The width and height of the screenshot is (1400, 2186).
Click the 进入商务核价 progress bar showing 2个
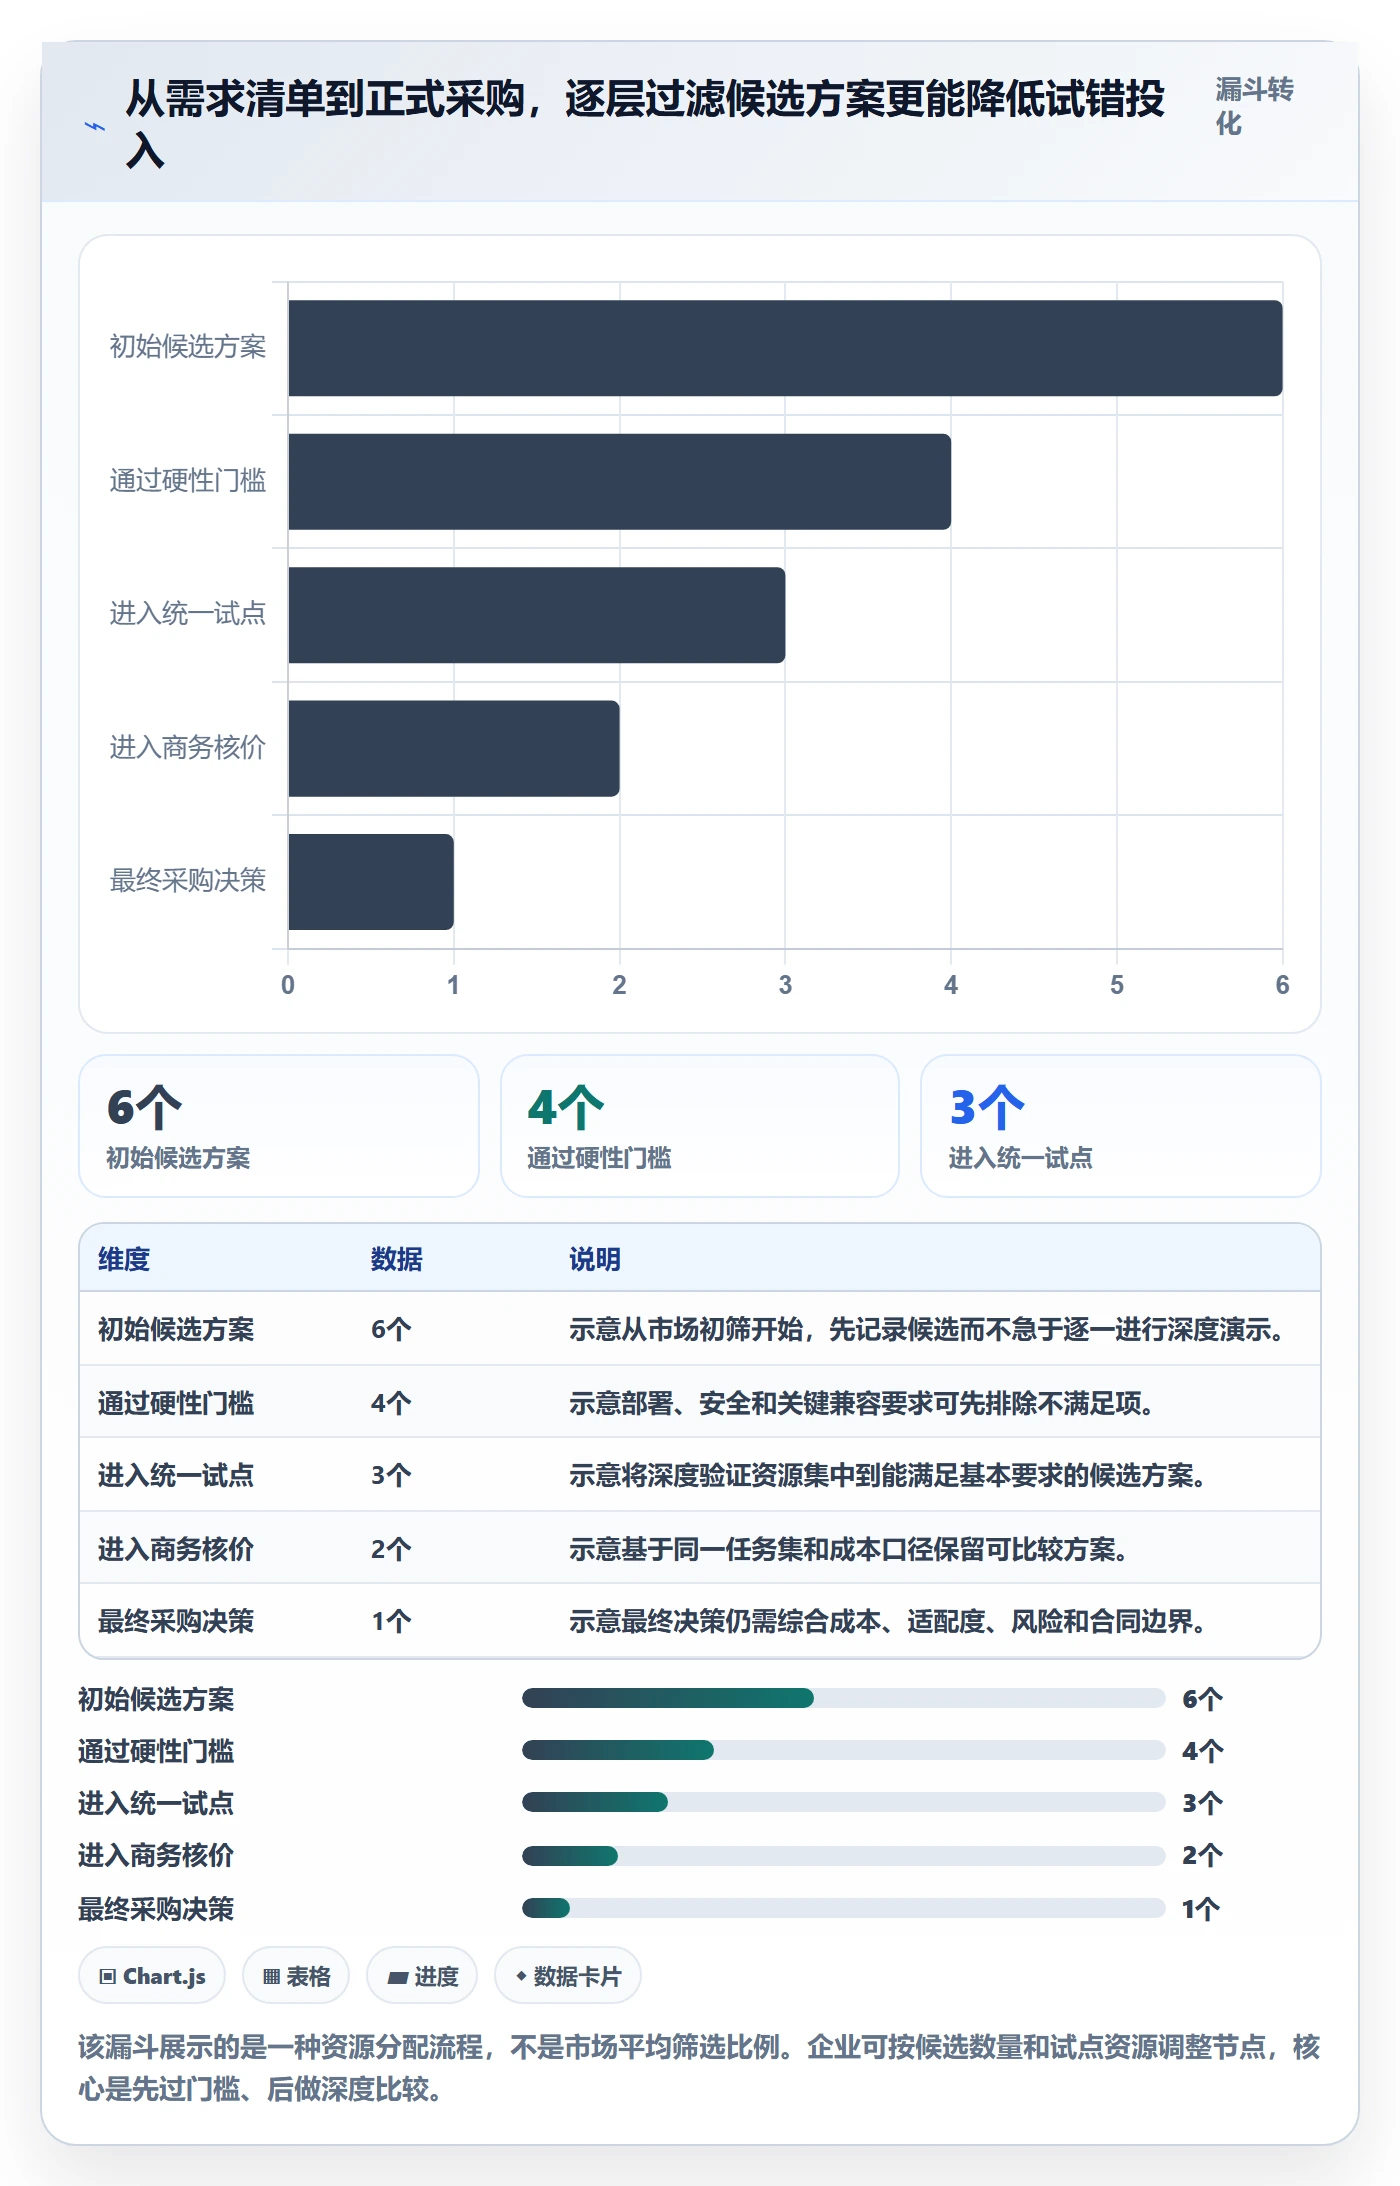[x=843, y=1856]
